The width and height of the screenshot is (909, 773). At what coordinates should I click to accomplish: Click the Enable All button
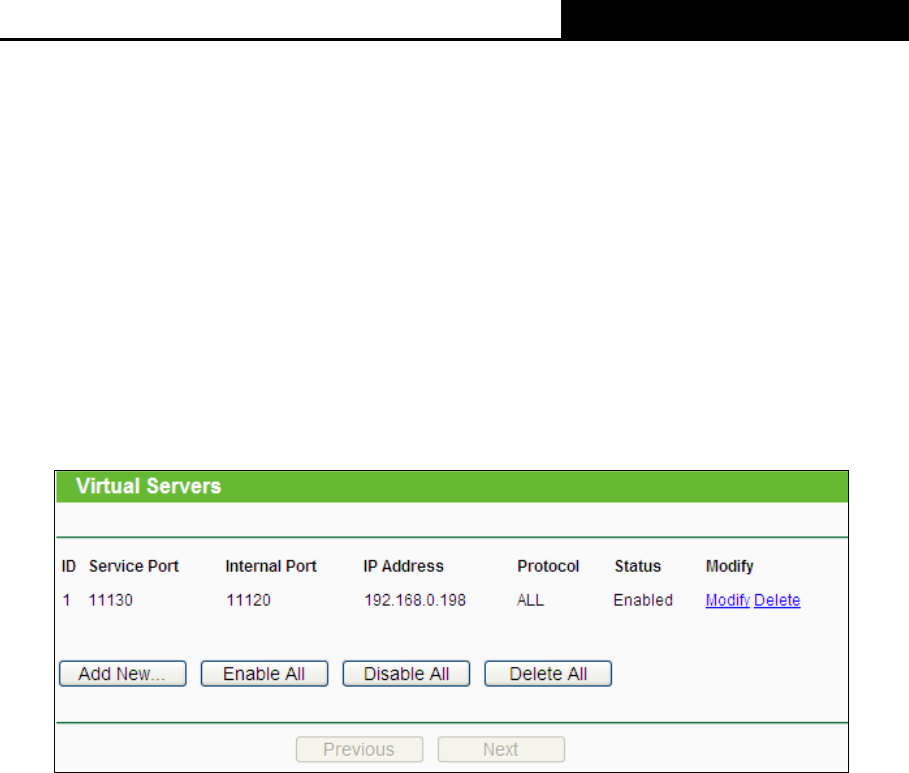click(x=264, y=673)
